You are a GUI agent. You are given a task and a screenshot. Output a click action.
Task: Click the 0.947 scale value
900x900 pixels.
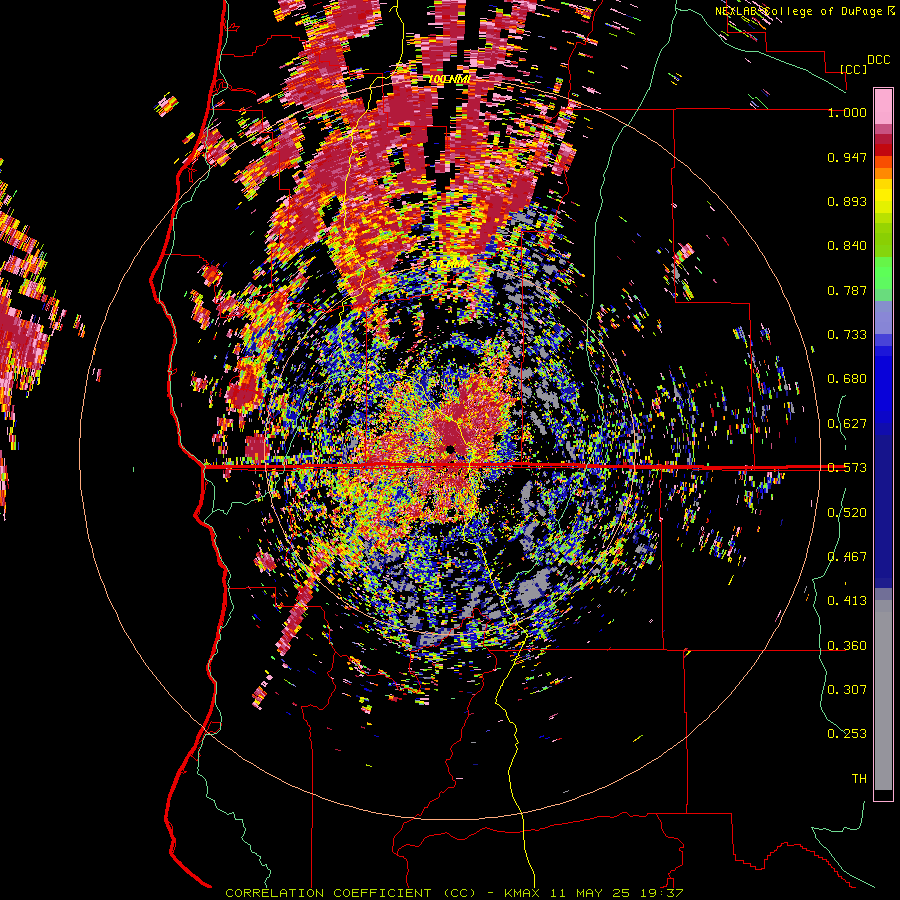pyautogui.click(x=847, y=157)
